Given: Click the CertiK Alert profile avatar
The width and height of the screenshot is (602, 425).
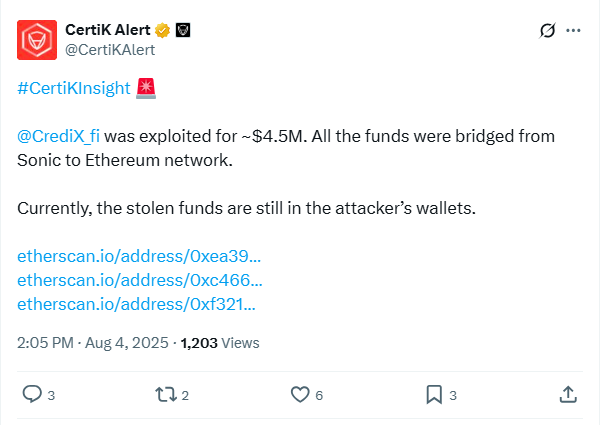Looking at the screenshot, I should click(38, 39).
